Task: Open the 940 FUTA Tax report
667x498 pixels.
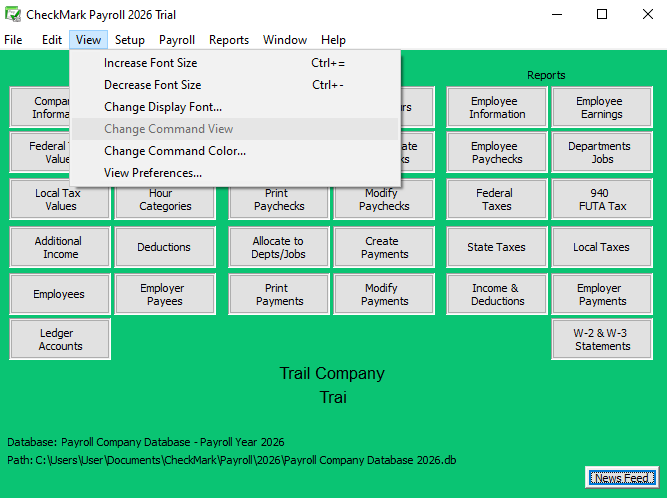Action: (x=602, y=199)
